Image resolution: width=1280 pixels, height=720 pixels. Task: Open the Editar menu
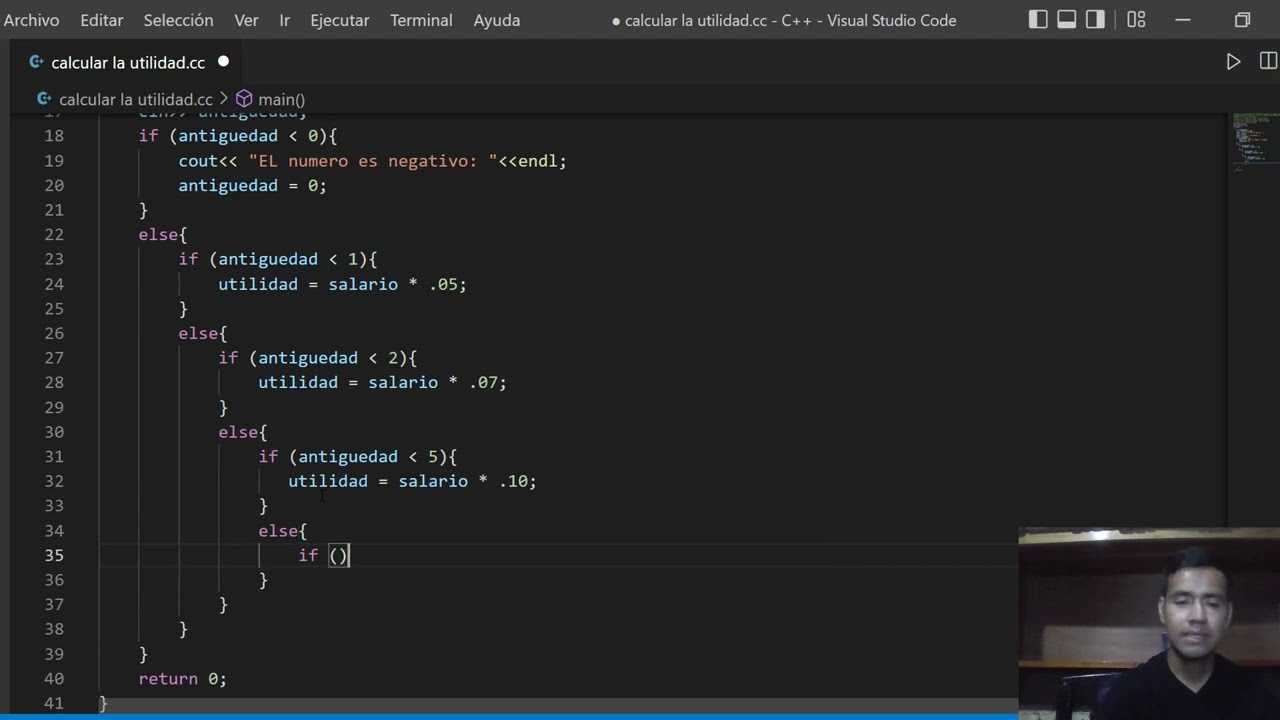pos(101,20)
